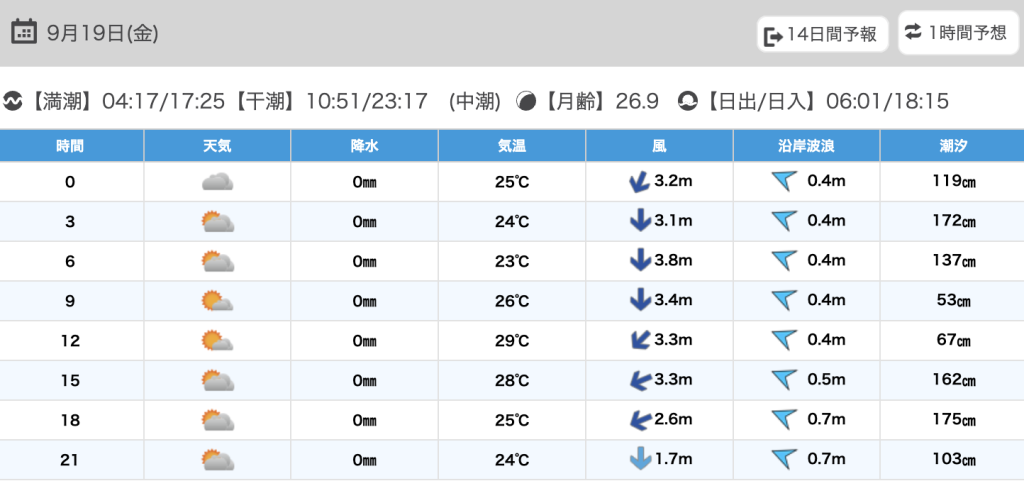Select the 沿岸波浪 column header
The image size is (1024, 481).
pos(806,146)
